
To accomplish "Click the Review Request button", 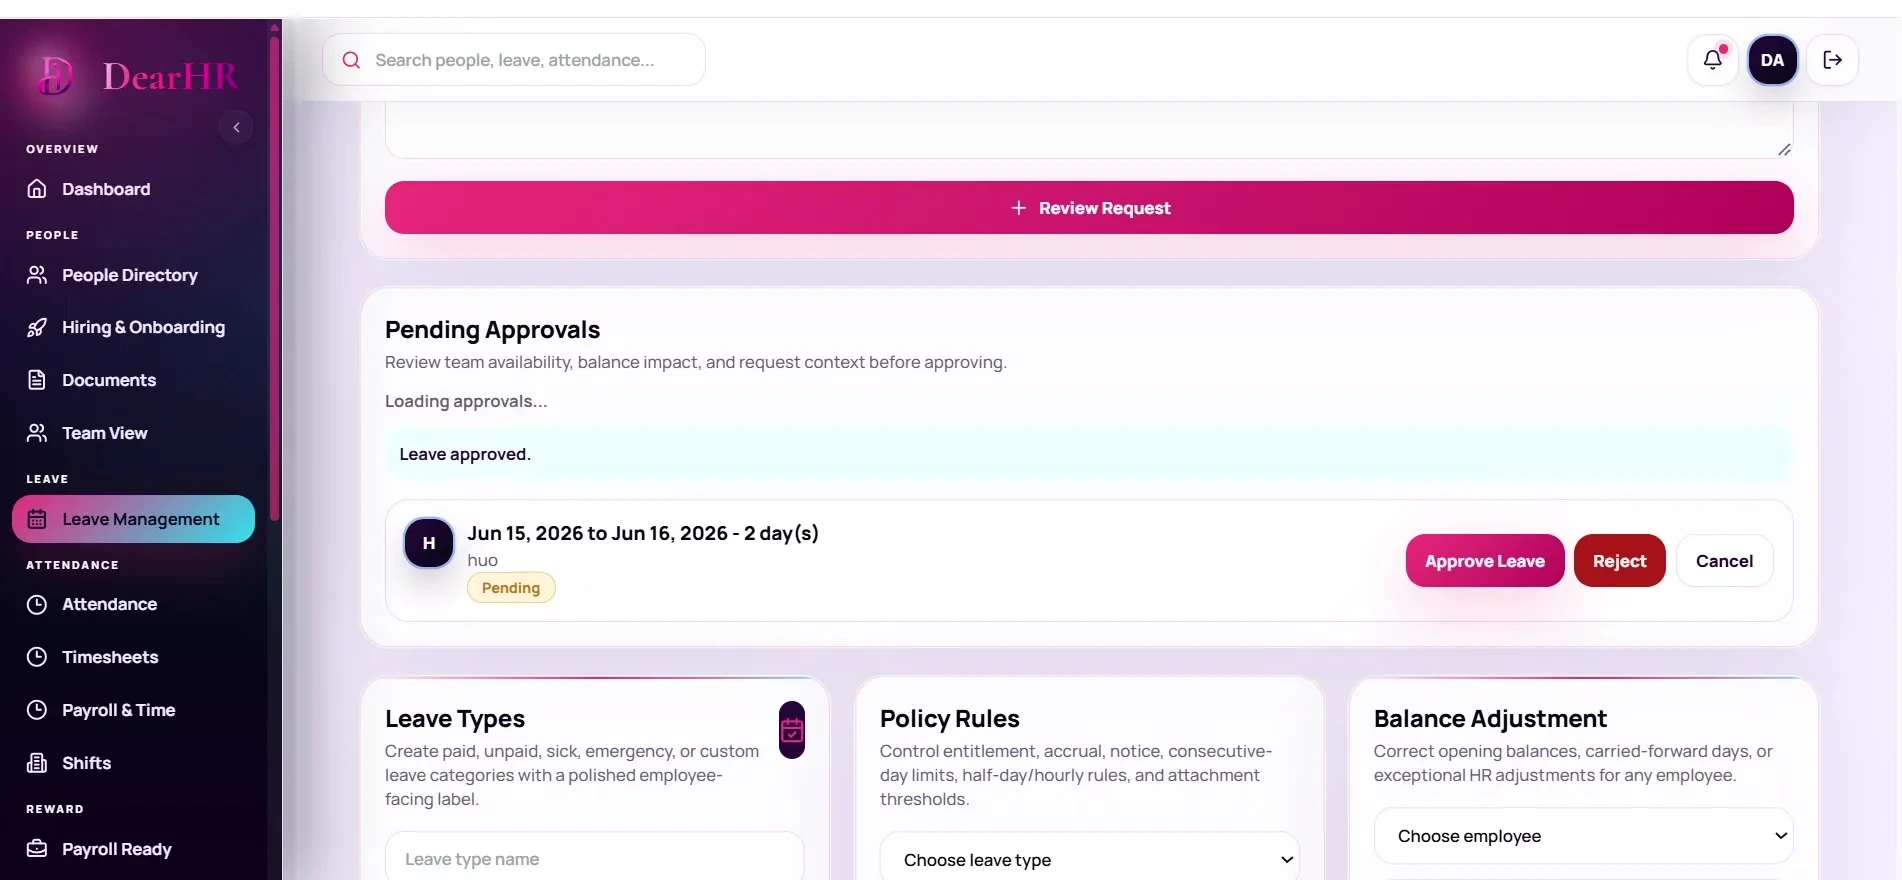I will pyautogui.click(x=1089, y=208).
